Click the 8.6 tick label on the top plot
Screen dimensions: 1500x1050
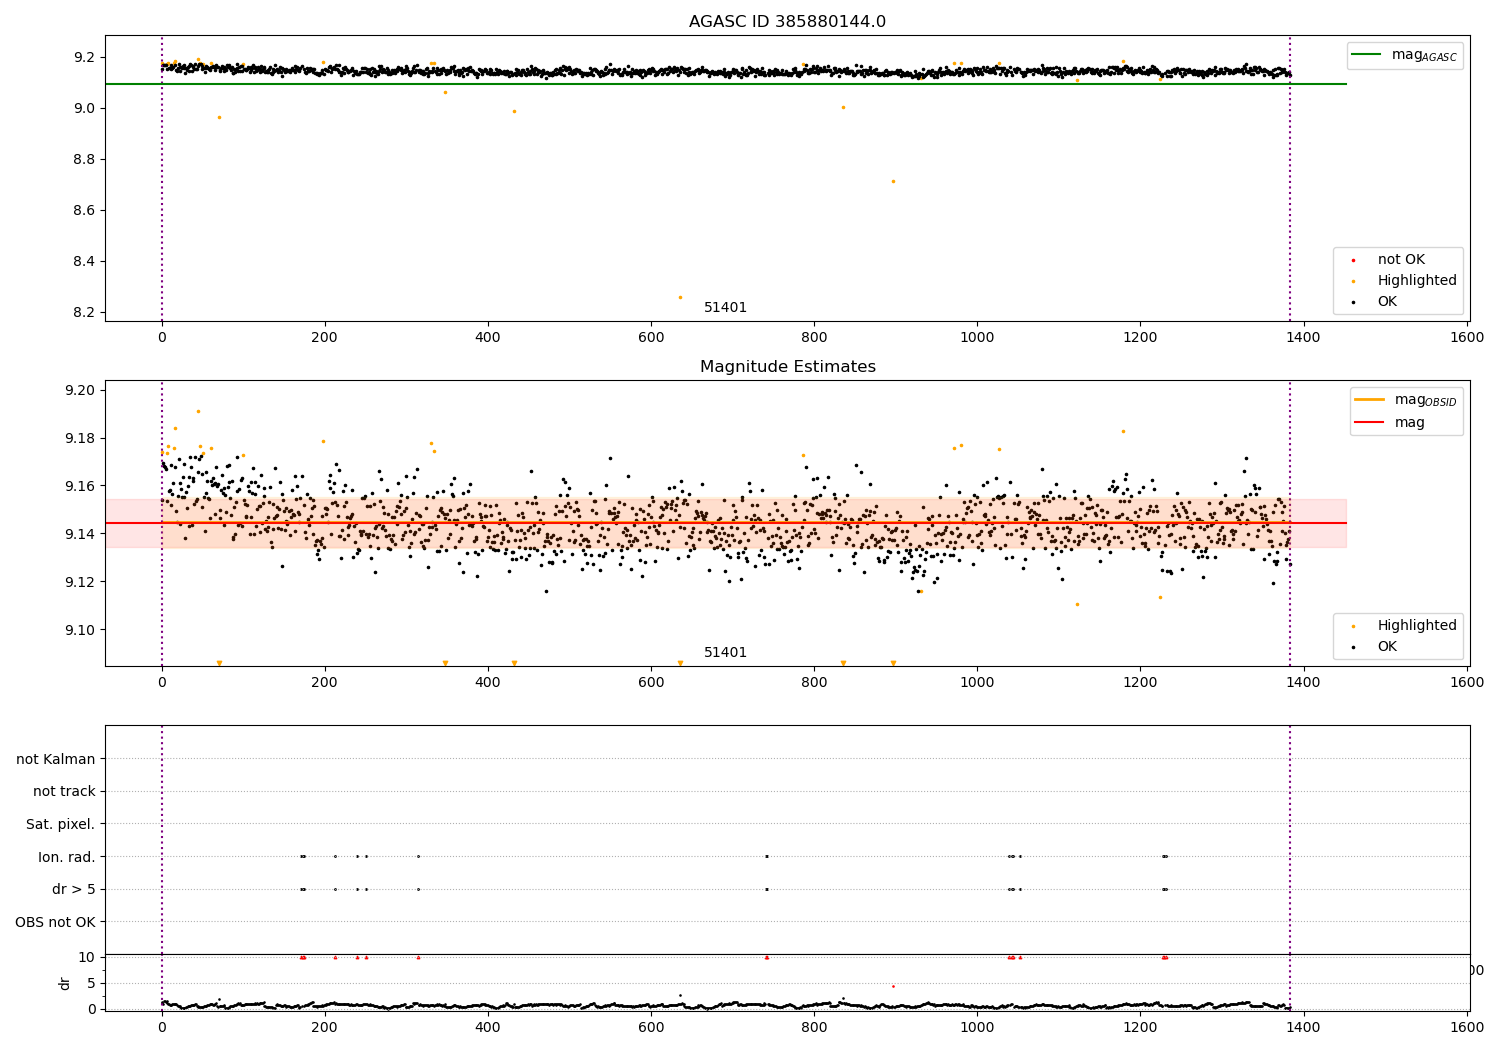[x=85, y=211]
